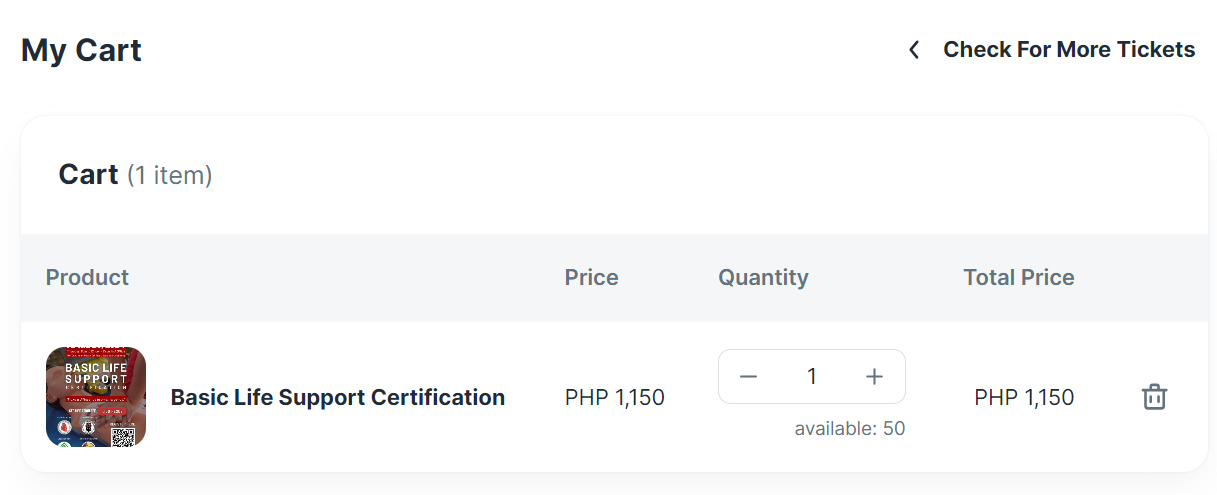Screen dimensions: 1217x495
Task: Open Basic Life Support Certification product name
Action: [337, 397]
